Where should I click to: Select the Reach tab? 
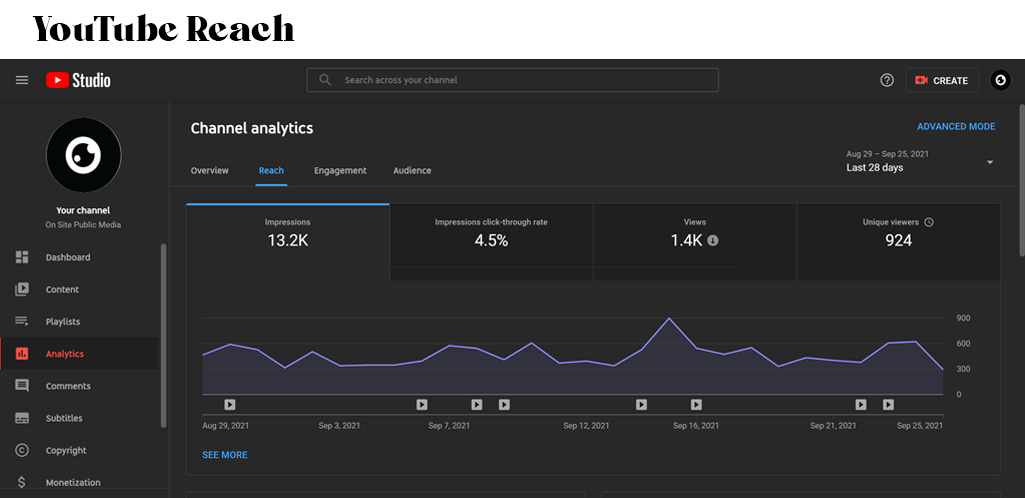click(271, 171)
